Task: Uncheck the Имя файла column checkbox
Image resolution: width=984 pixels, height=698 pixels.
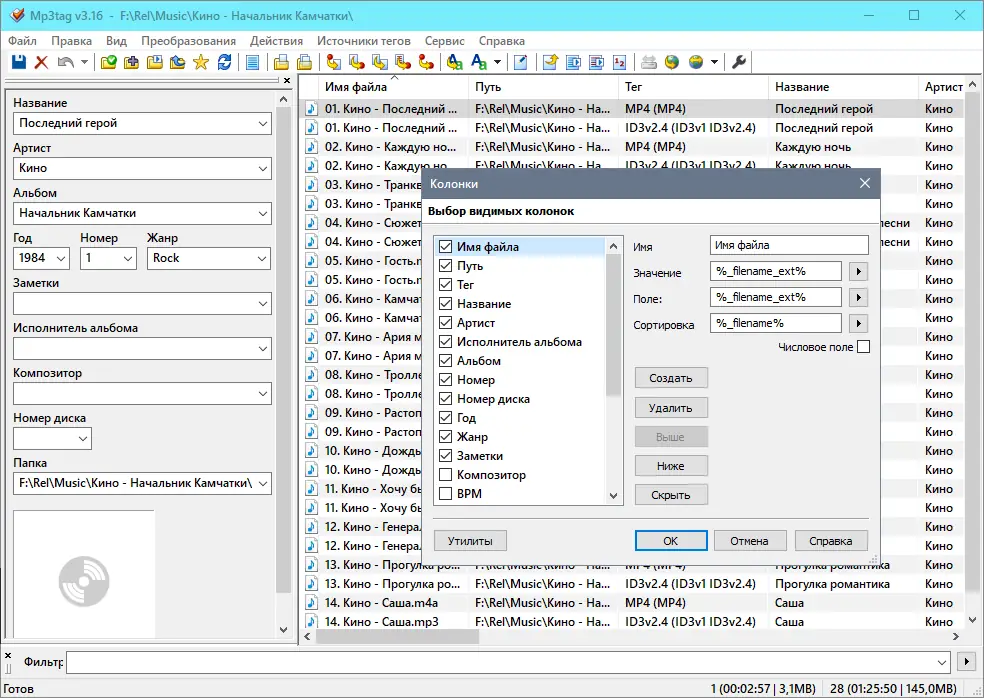Action: coord(446,247)
